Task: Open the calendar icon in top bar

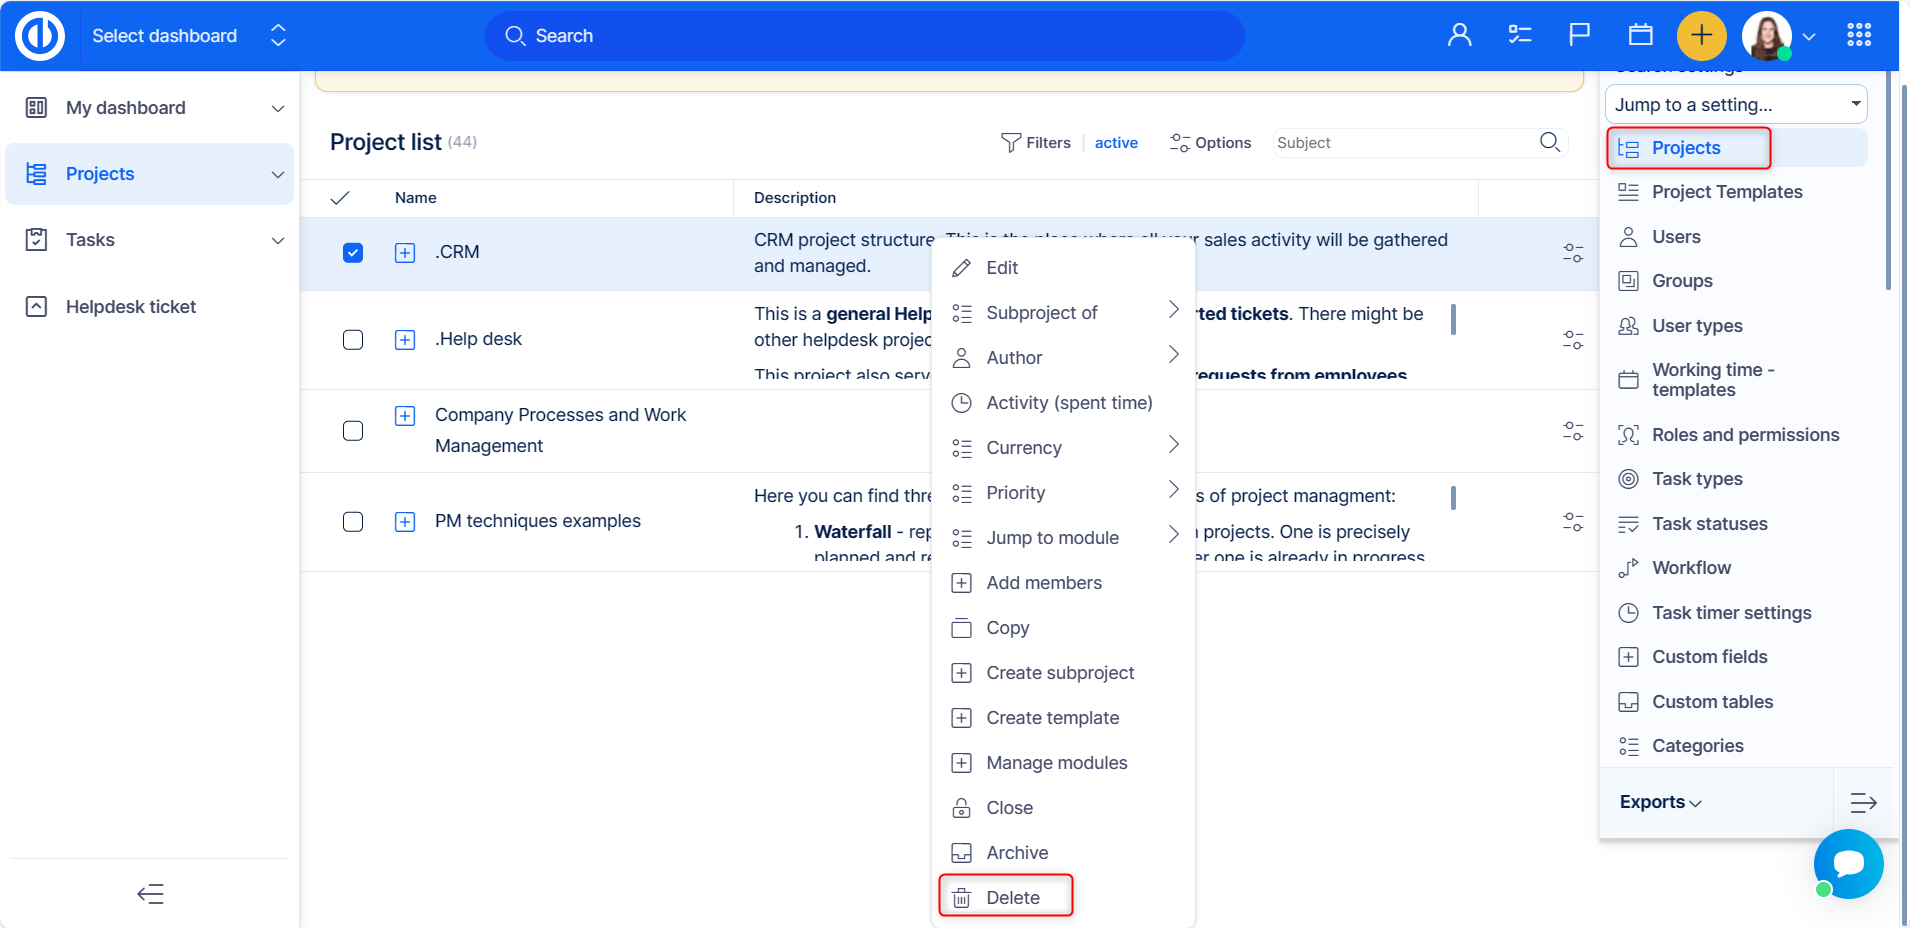Action: (1640, 36)
